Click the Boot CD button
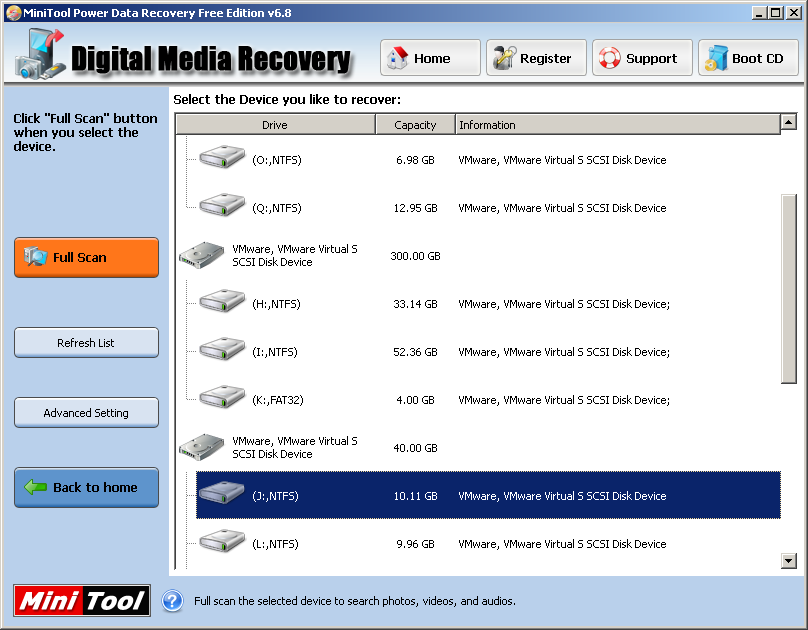808x630 pixels. [x=748, y=58]
